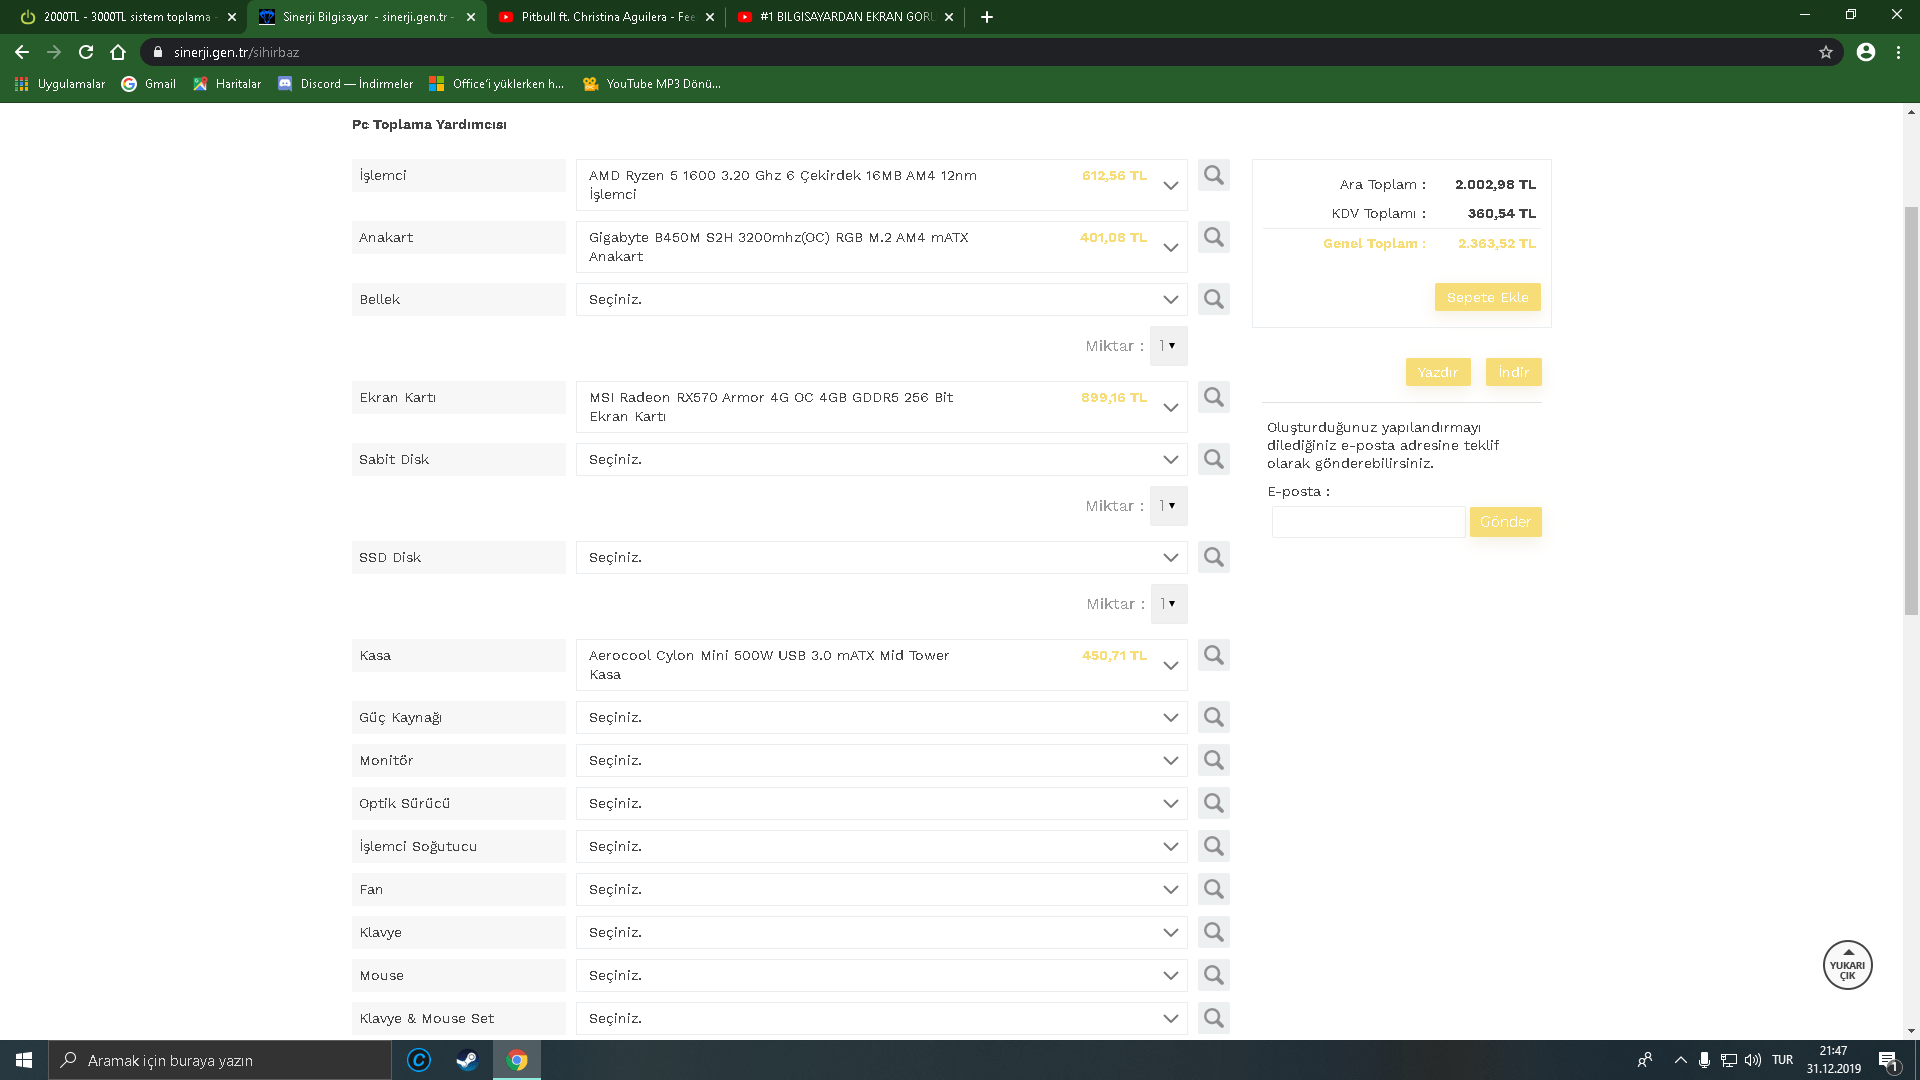1920x1080 pixels.
Task: Switch to 2000TL - 3000TL sistem toplama tab
Action: [127, 17]
